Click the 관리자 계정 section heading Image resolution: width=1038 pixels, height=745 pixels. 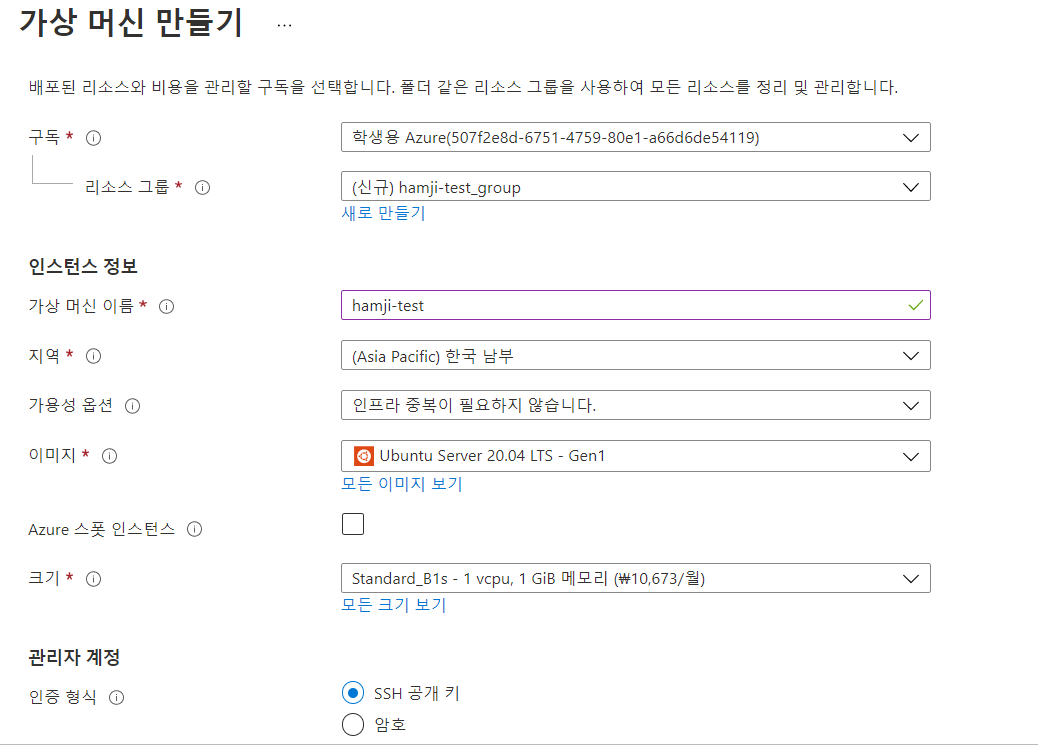(74, 658)
